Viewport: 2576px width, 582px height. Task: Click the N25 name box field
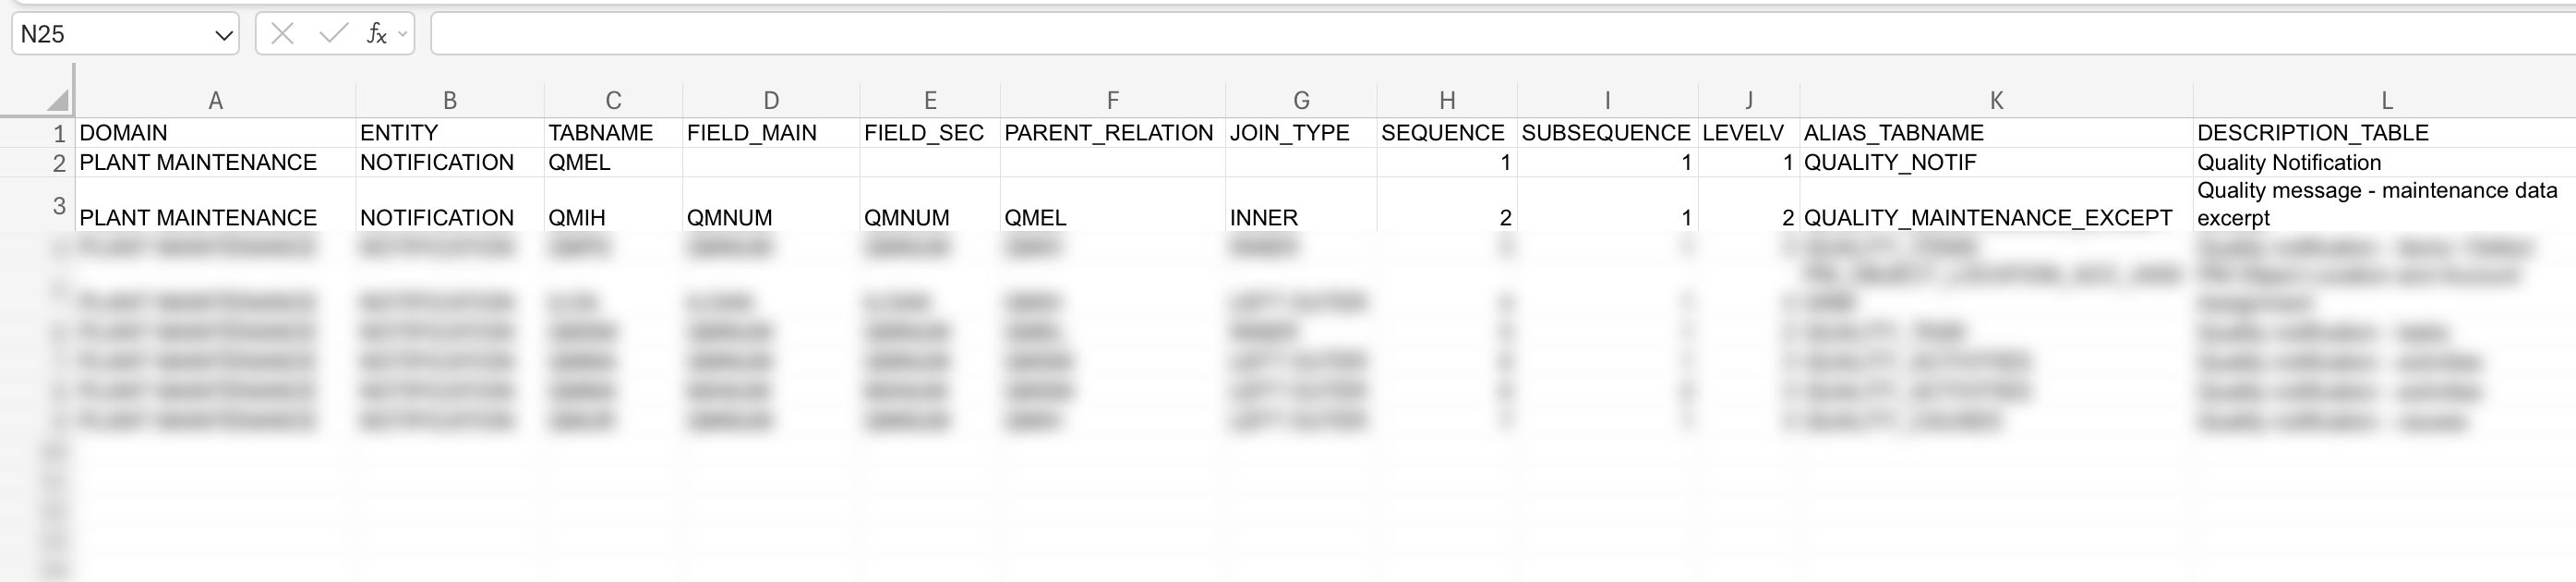(x=110, y=35)
